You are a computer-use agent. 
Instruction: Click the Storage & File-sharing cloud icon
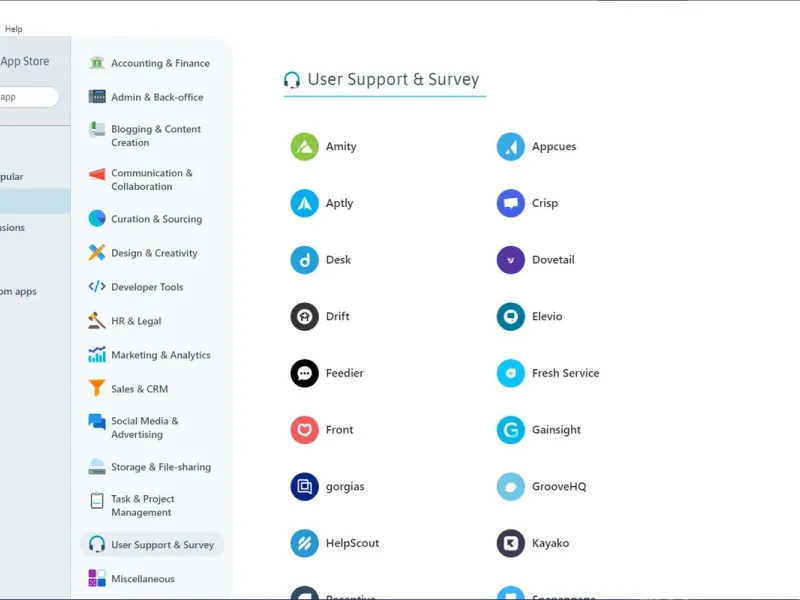tap(96, 466)
